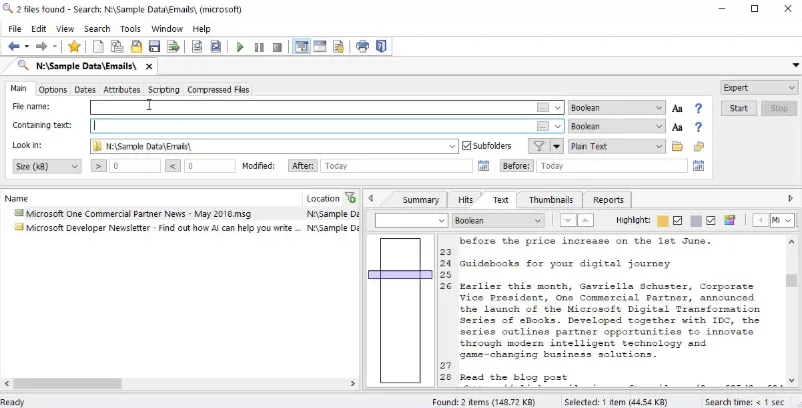
Task: Browse for folder using yellow folder icon
Action: (677, 146)
